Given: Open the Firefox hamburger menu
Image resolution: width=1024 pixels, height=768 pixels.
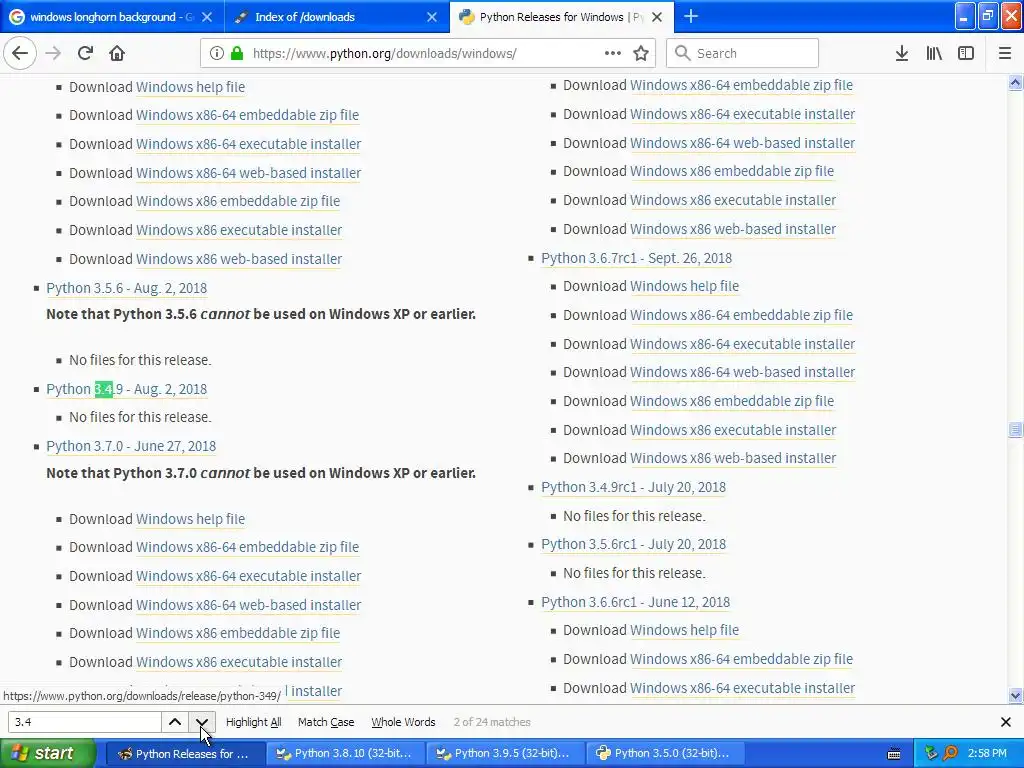Looking at the screenshot, I should click(x=1005, y=53).
